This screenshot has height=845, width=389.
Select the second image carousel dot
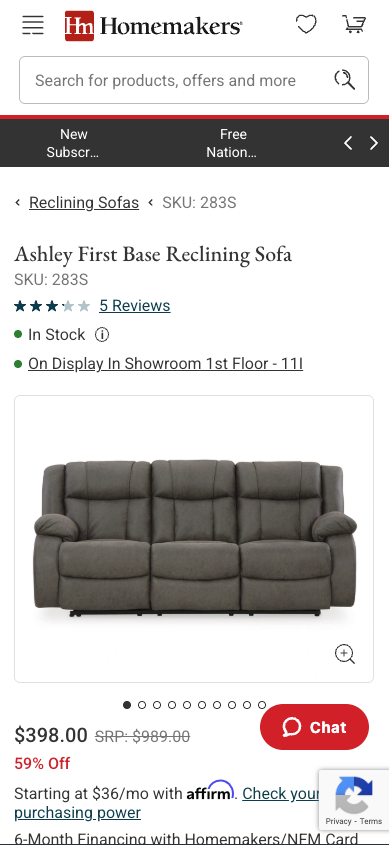click(142, 705)
